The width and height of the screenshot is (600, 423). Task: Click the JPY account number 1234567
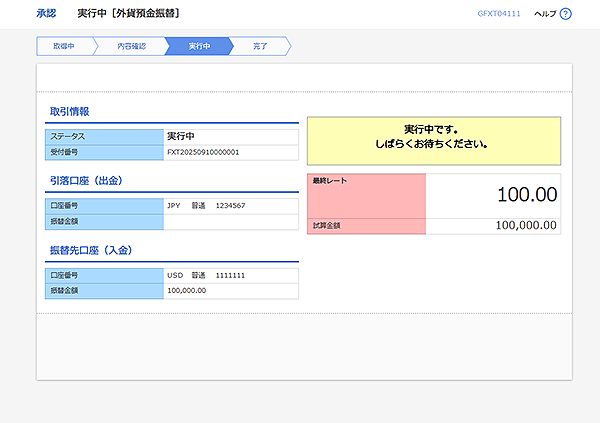pos(230,206)
